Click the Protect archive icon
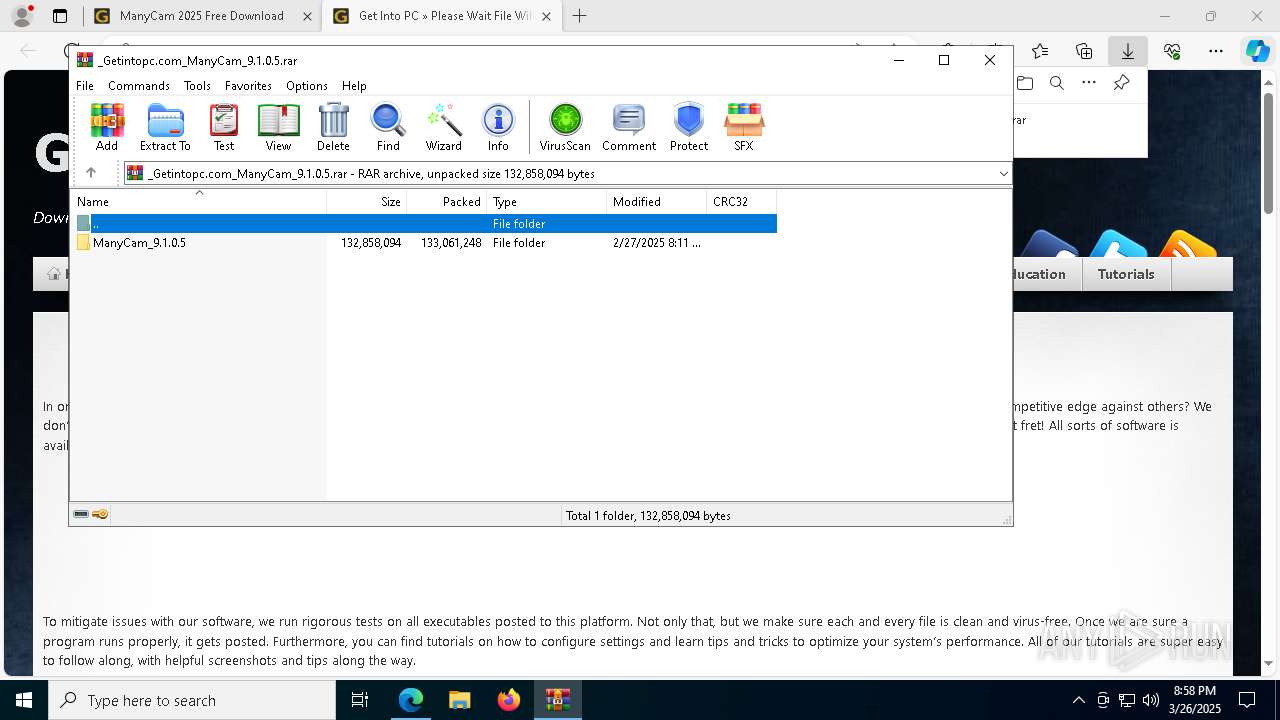Screen dimensions: 1280x720 [x=689, y=128]
